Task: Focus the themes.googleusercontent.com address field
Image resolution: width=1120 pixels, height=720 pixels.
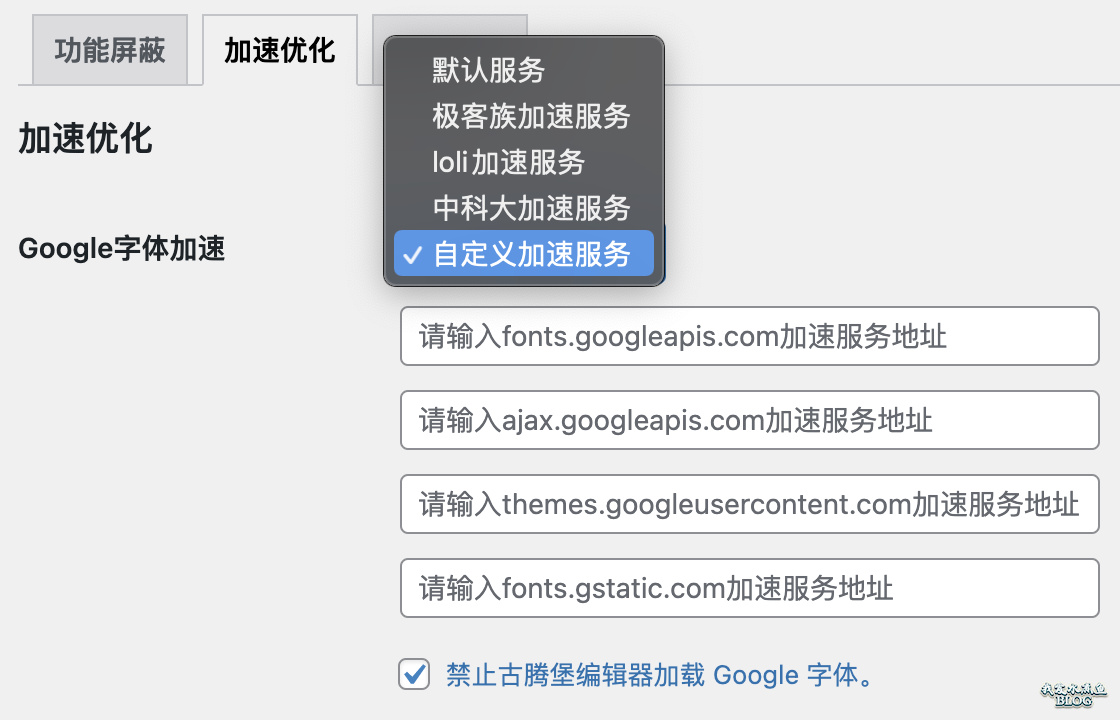Action: [x=749, y=504]
